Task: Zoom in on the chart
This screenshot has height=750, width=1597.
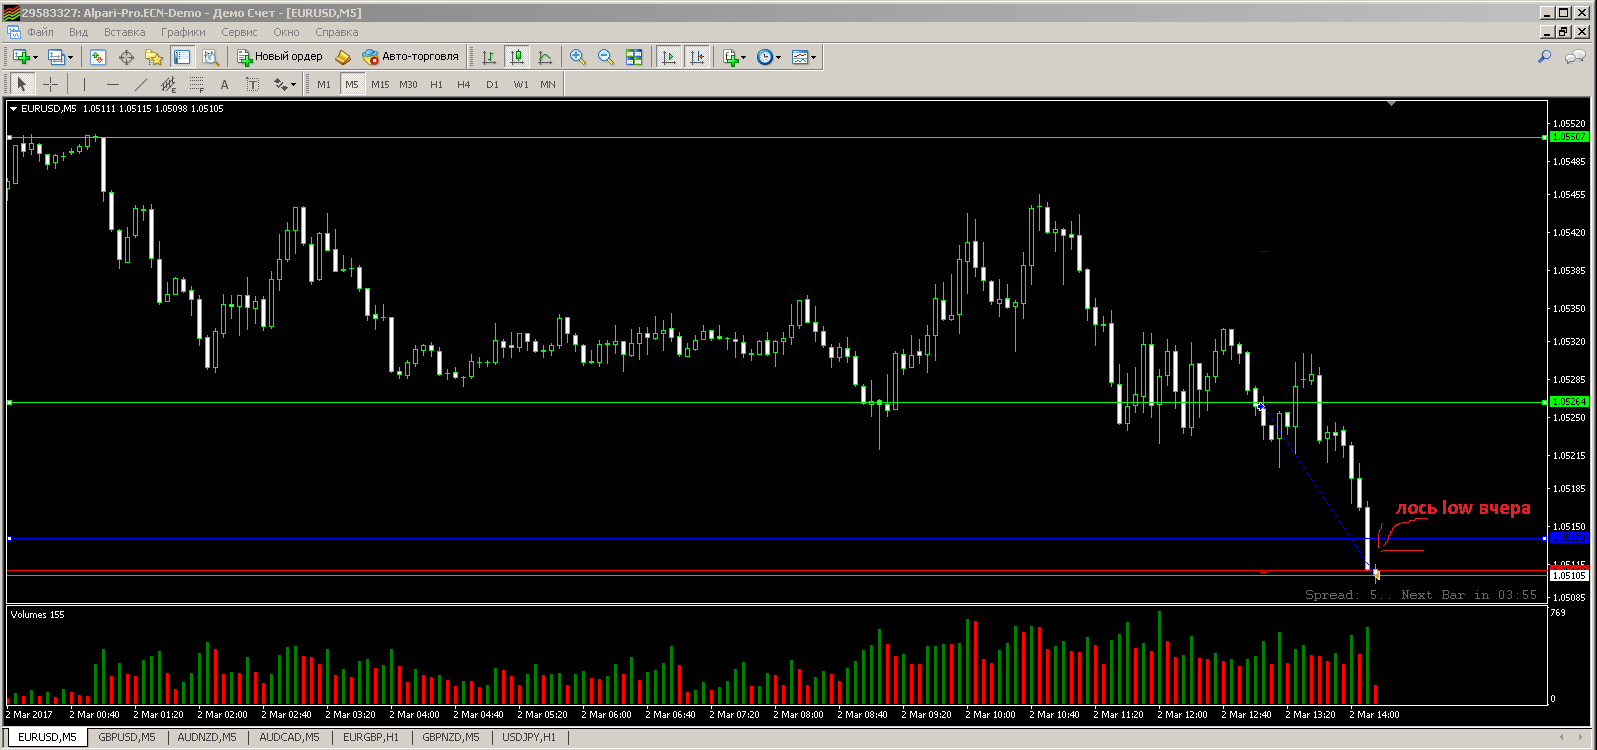Action: [x=578, y=57]
